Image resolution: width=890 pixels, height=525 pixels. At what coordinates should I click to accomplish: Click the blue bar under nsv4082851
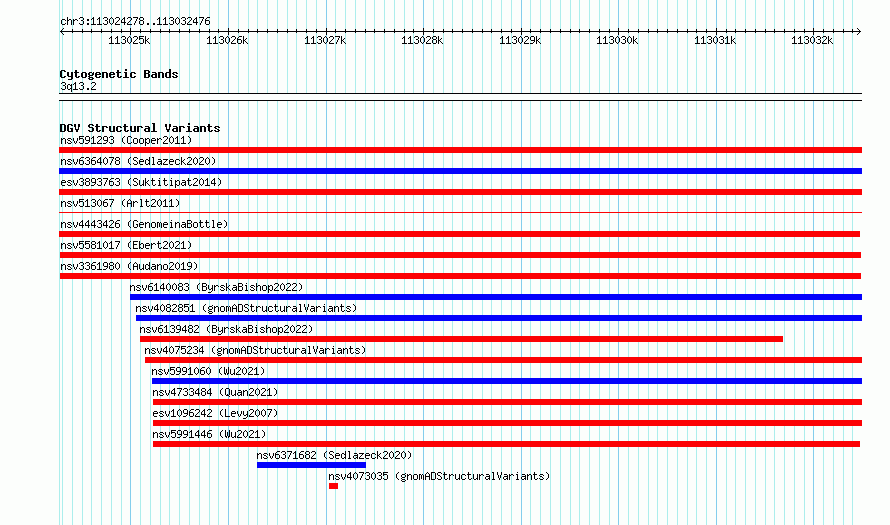click(498, 318)
